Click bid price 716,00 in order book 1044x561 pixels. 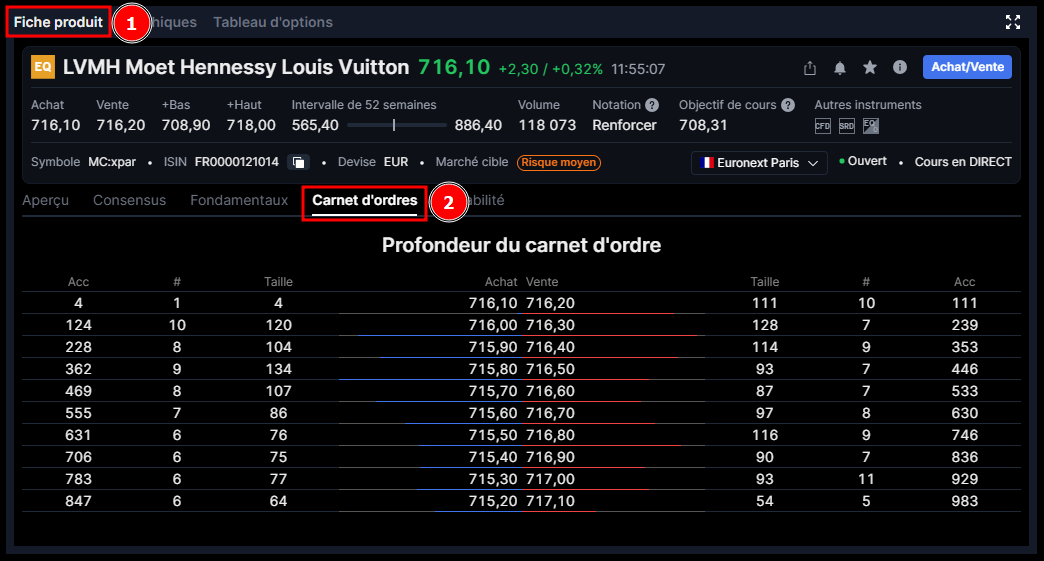coord(493,325)
